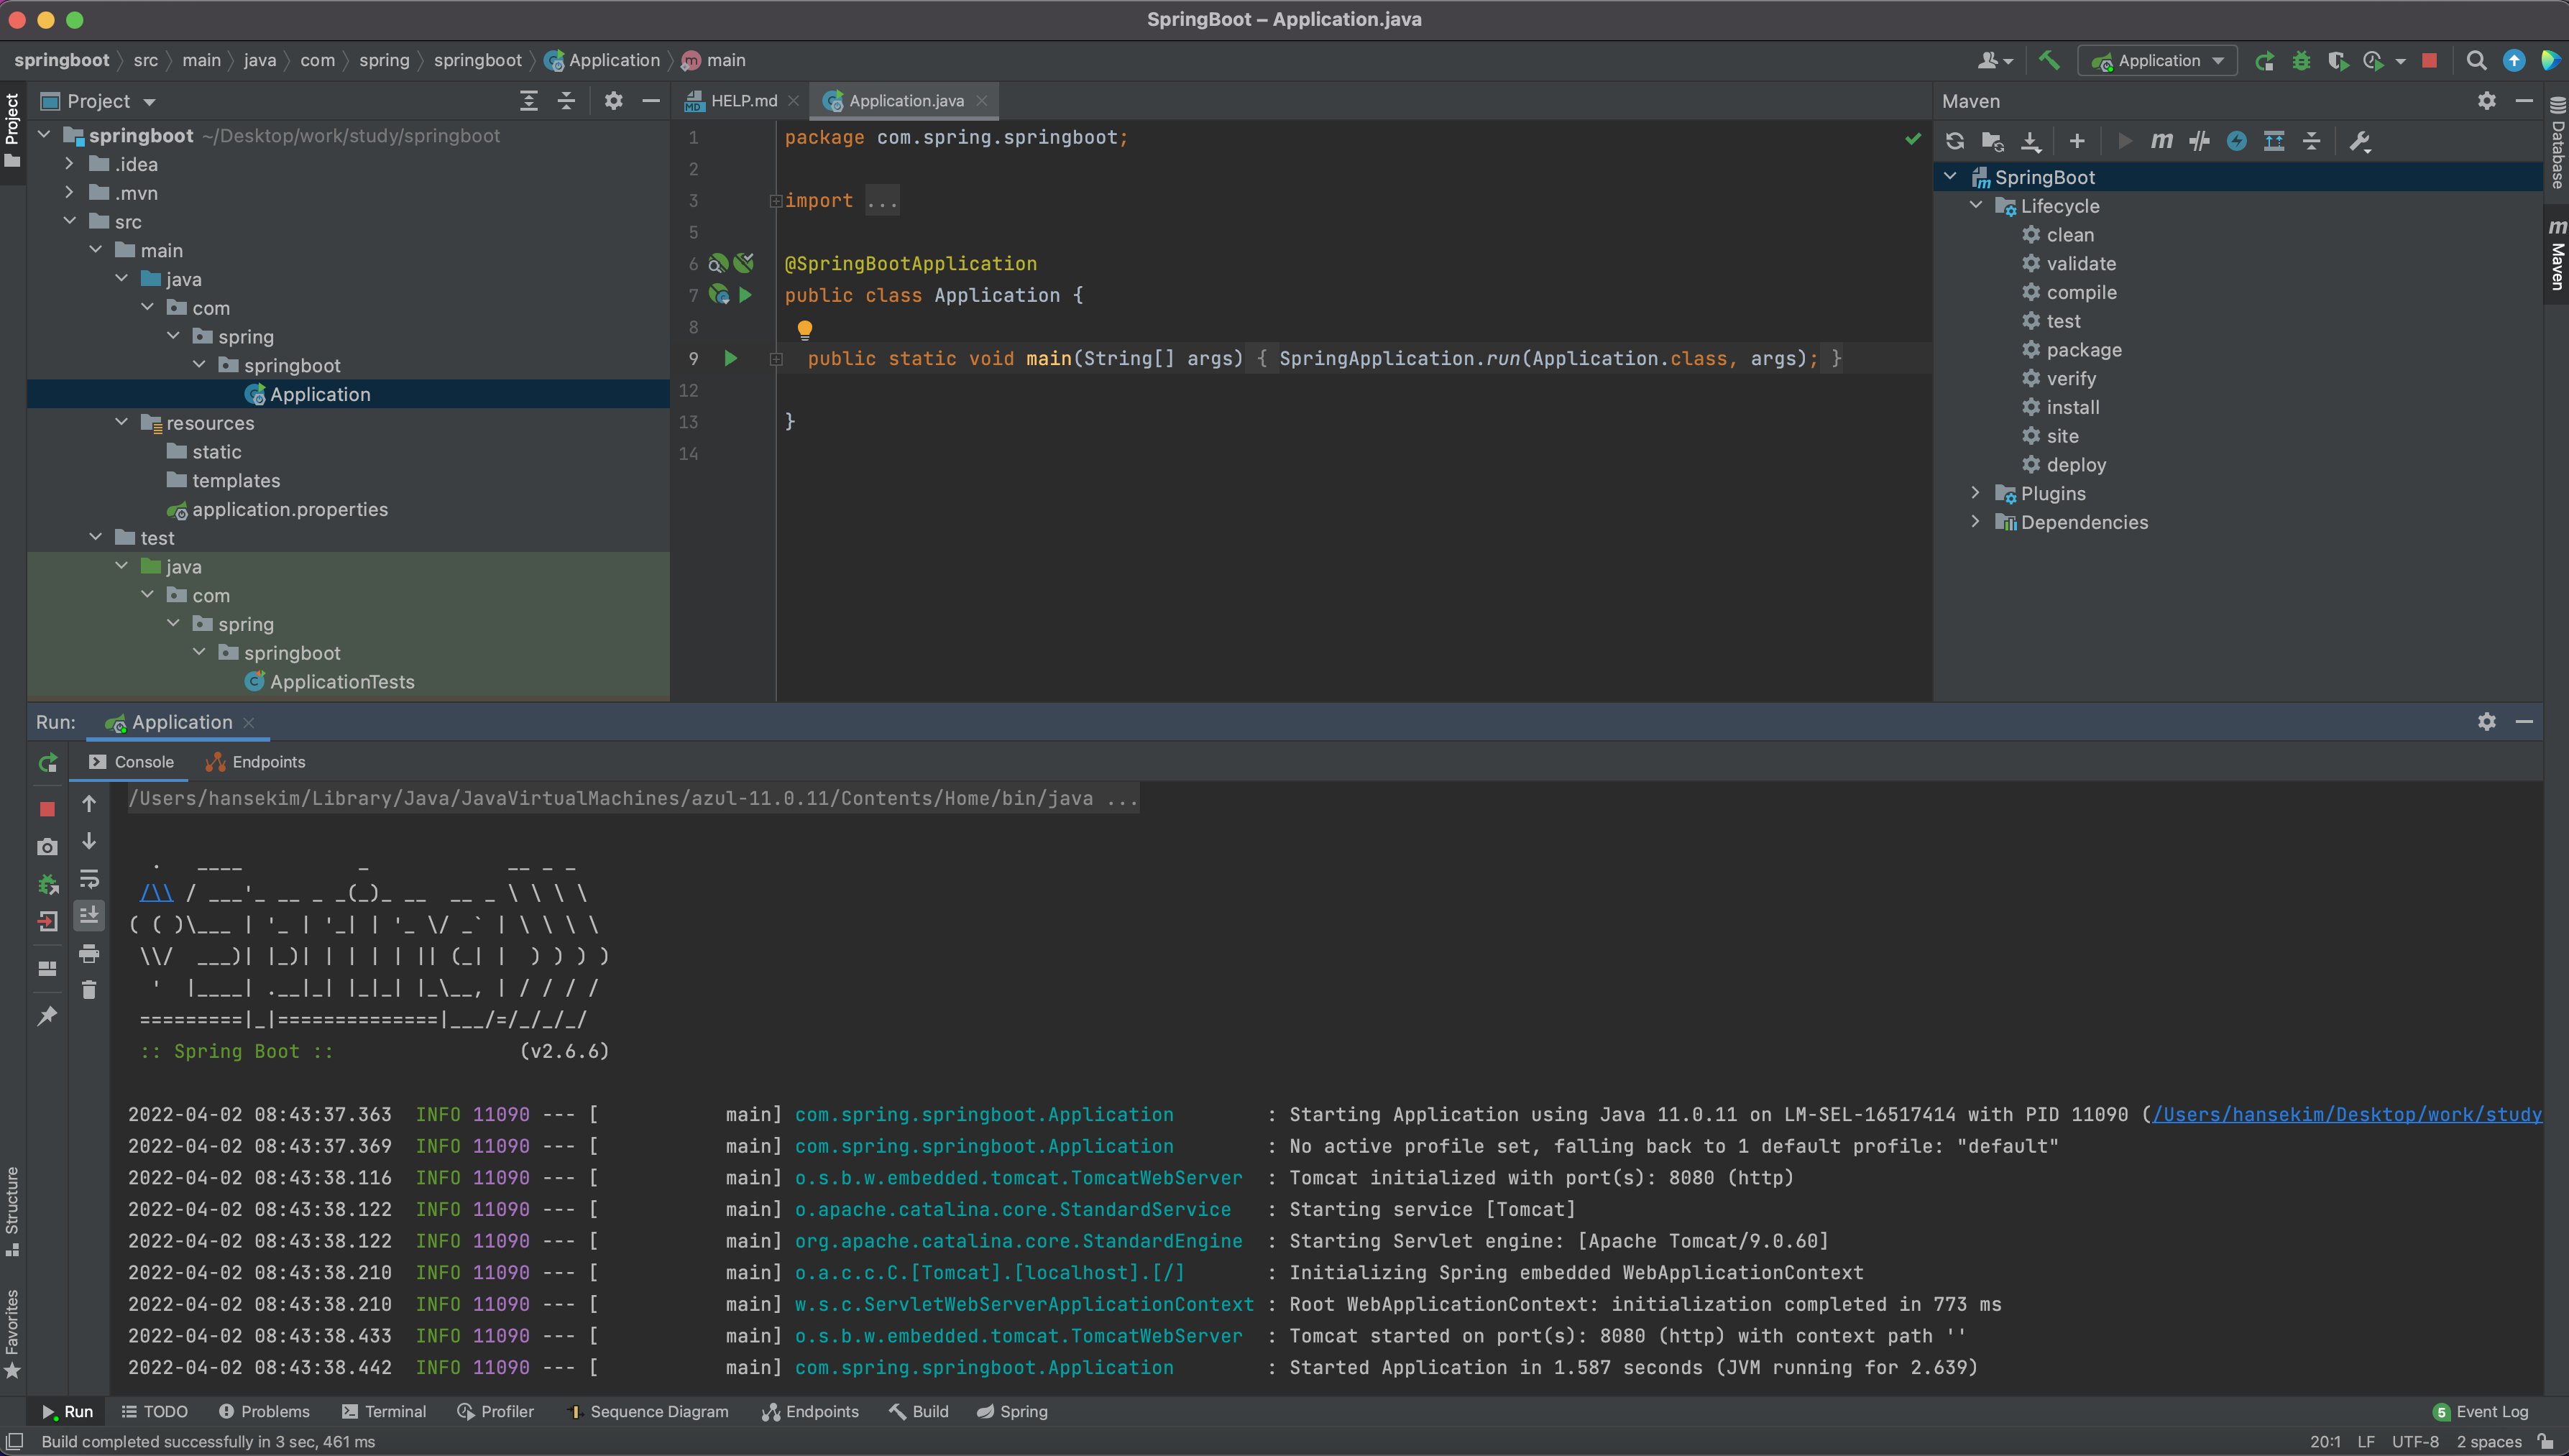Stop the running Application process in Run panel
The width and height of the screenshot is (2569, 1456).
pos(47,808)
